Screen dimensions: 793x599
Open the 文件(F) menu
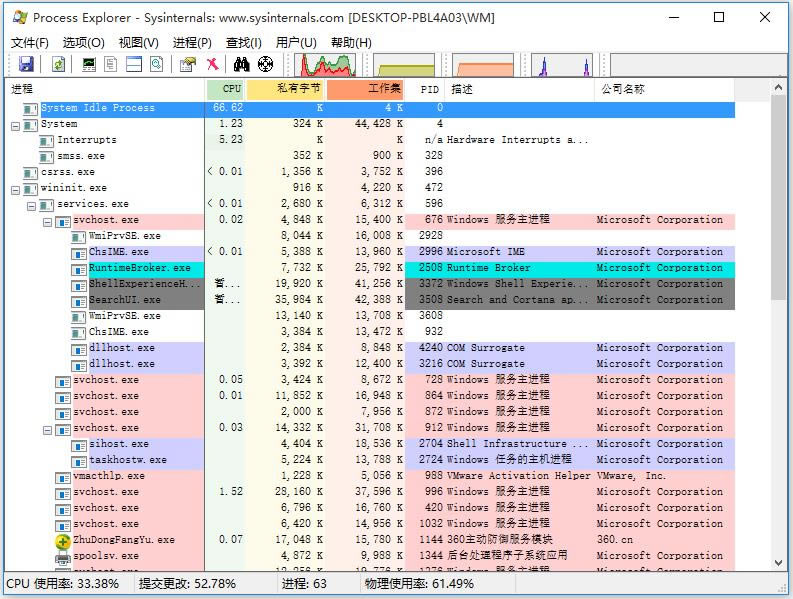(x=30, y=42)
